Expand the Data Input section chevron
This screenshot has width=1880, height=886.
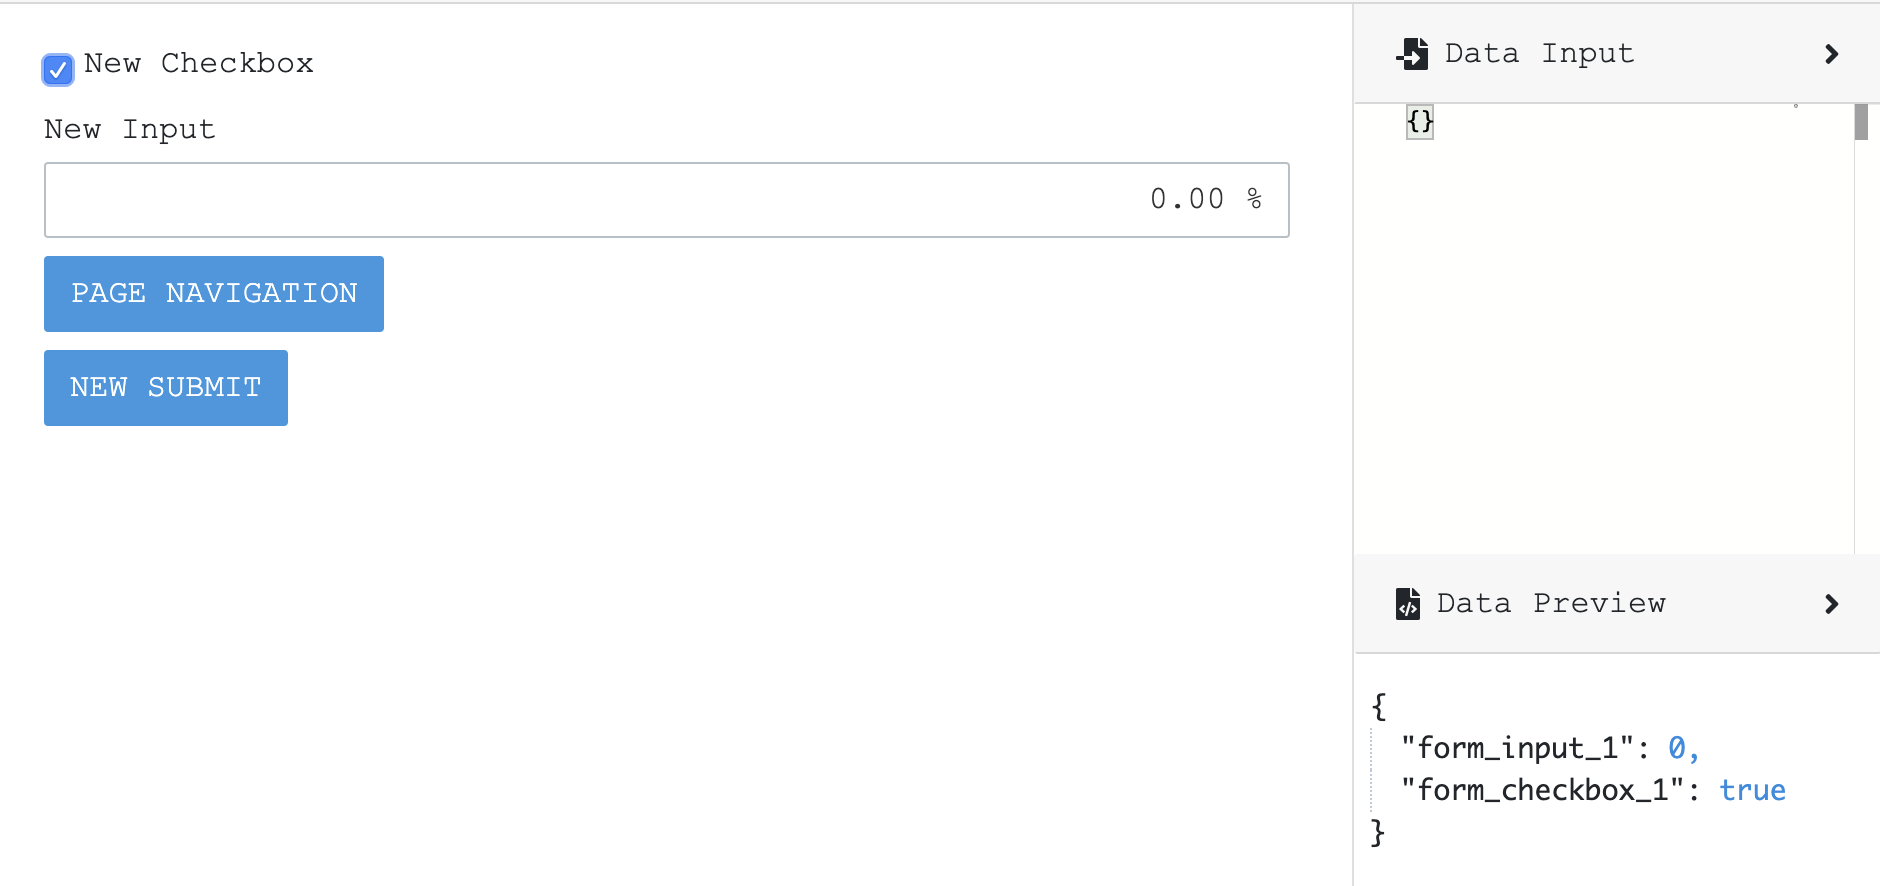click(x=1833, y=53)
